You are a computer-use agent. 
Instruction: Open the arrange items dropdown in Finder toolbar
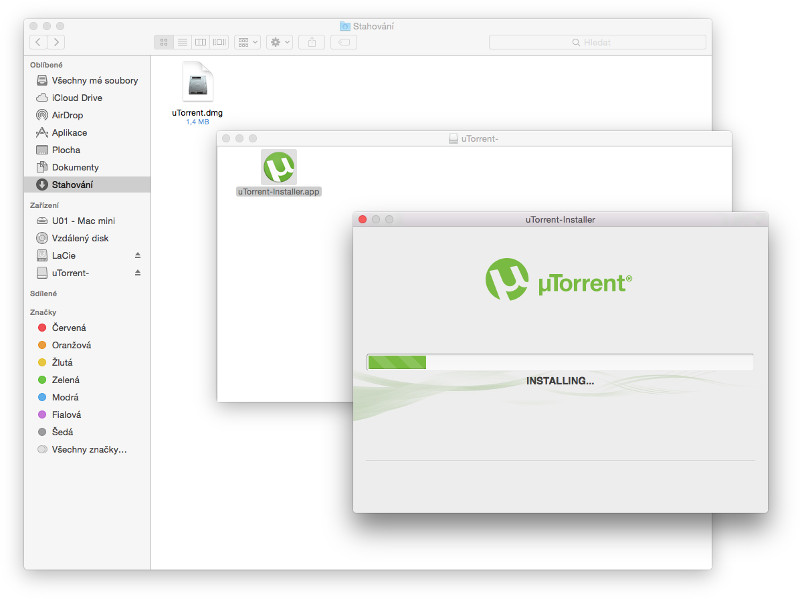pyautogui.click(x=248, y=42)
